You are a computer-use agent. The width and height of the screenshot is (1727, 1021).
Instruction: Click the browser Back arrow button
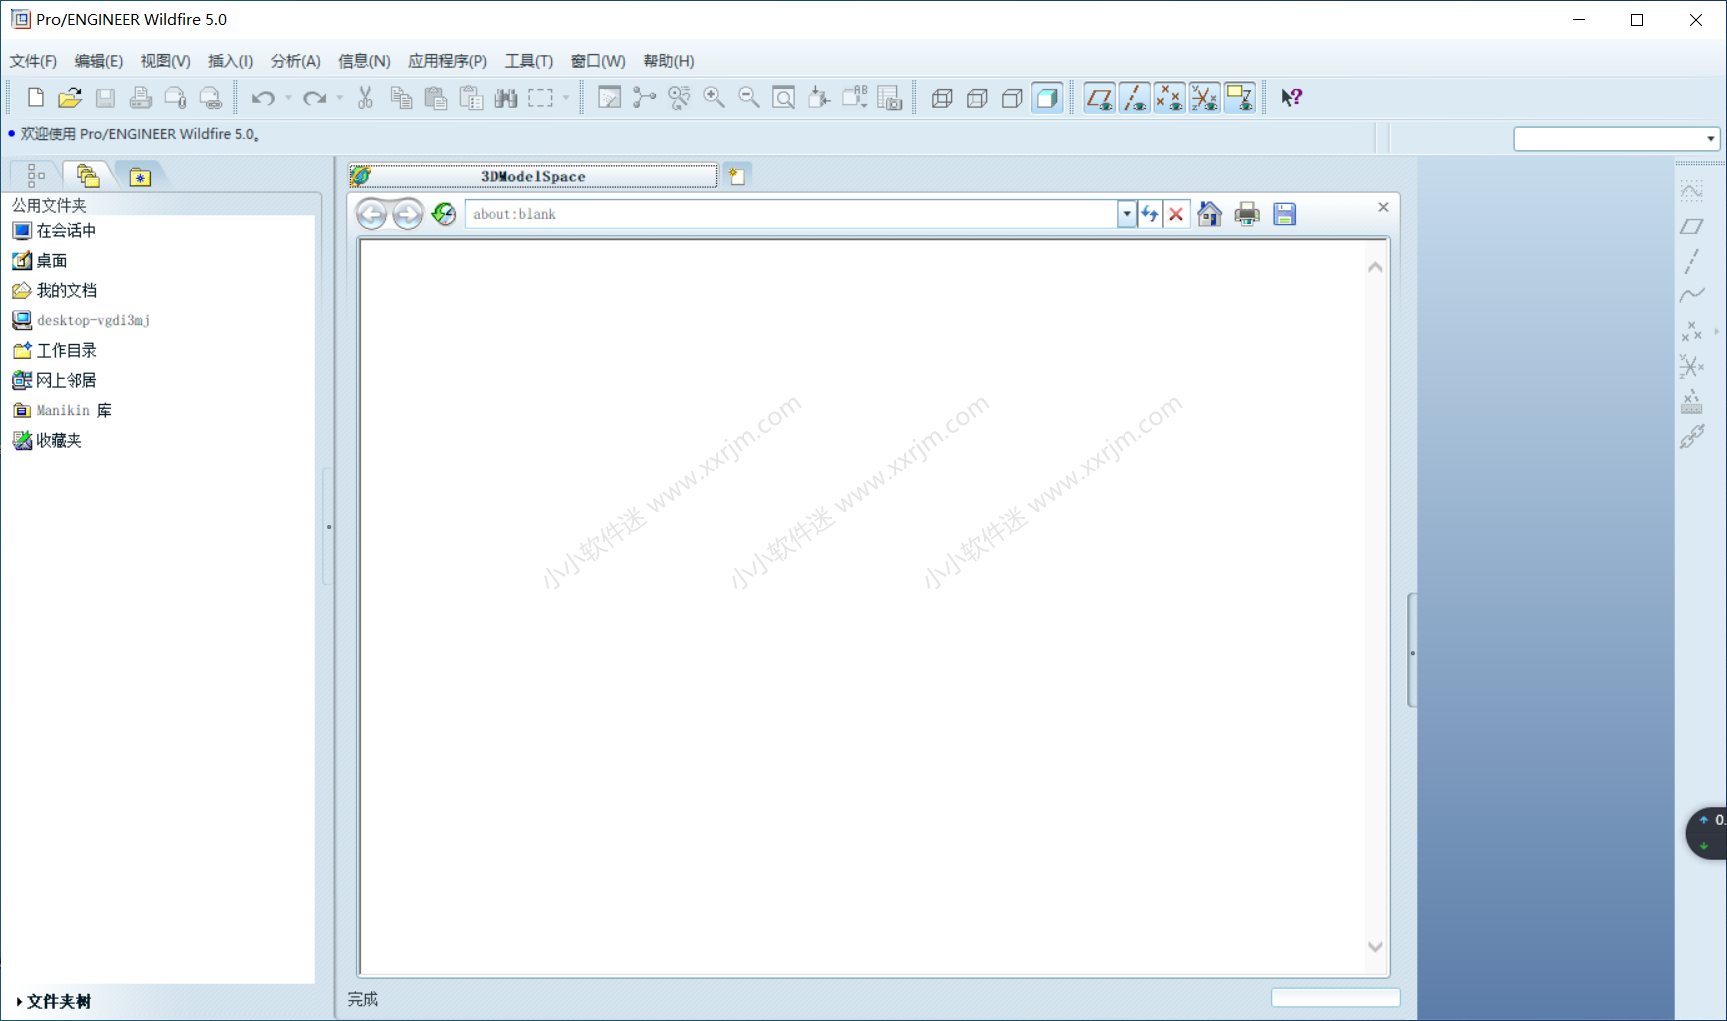(371, 214)
